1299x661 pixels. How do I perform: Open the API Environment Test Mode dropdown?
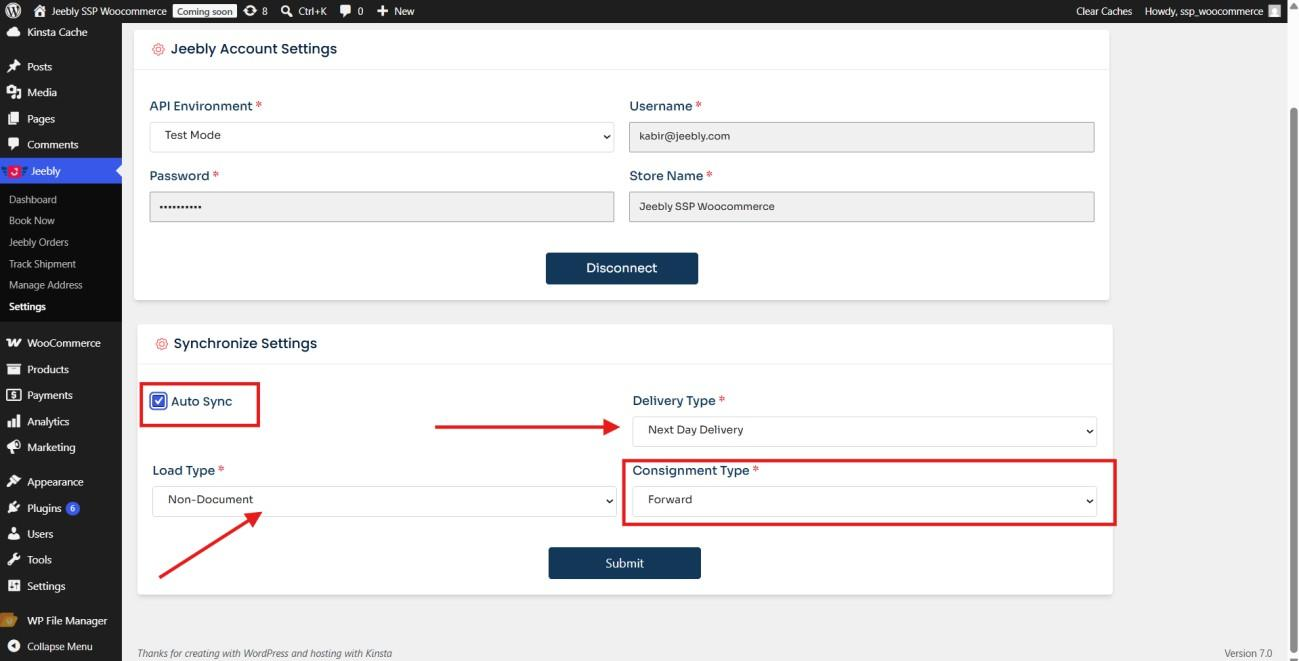click(382, 136)
